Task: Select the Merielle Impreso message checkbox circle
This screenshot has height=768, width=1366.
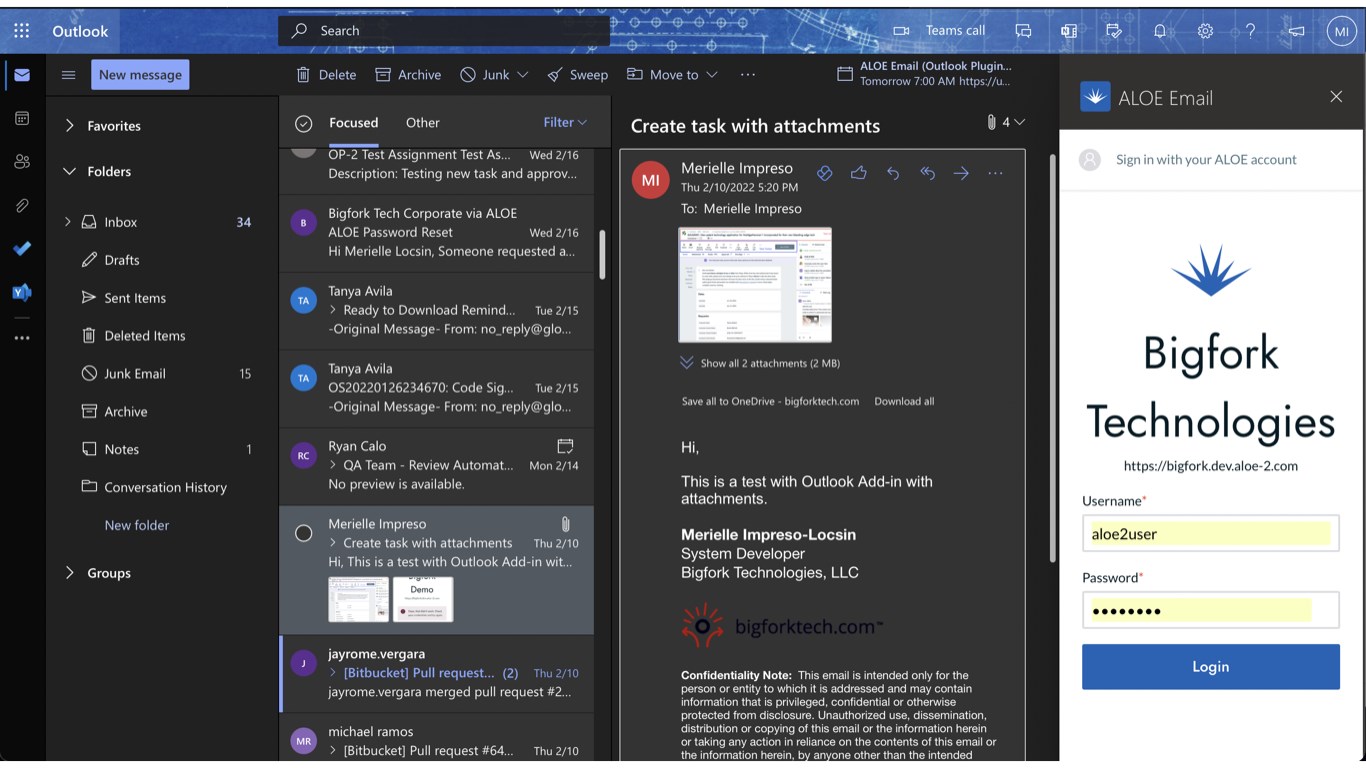Action: [304, 533]
